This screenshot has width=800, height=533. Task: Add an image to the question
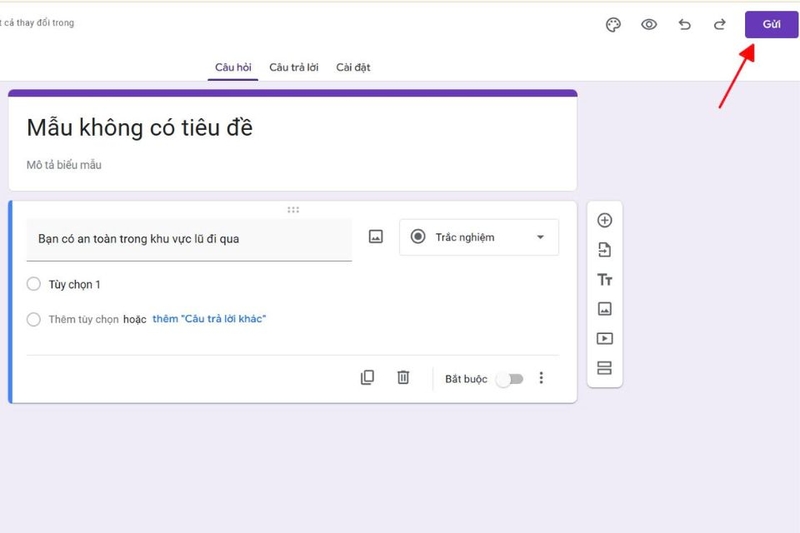pos(376,237)
